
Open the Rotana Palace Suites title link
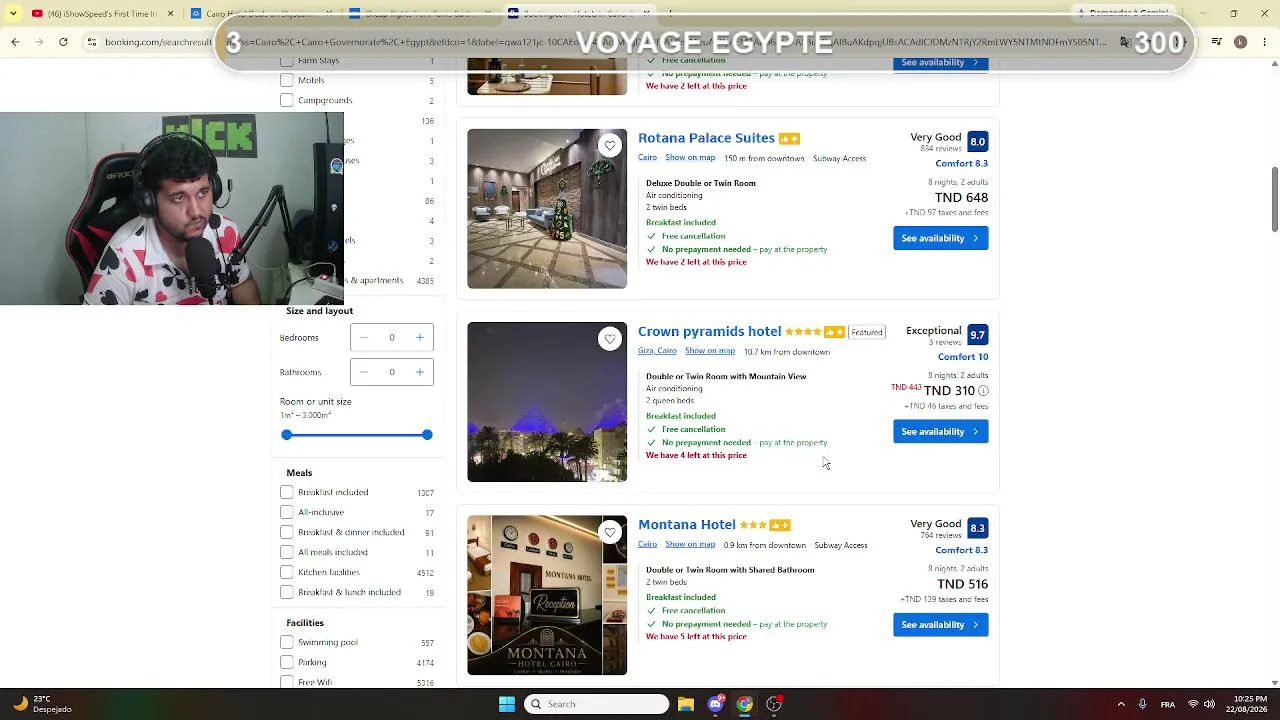pyautogui.click(x=706, y=138)
